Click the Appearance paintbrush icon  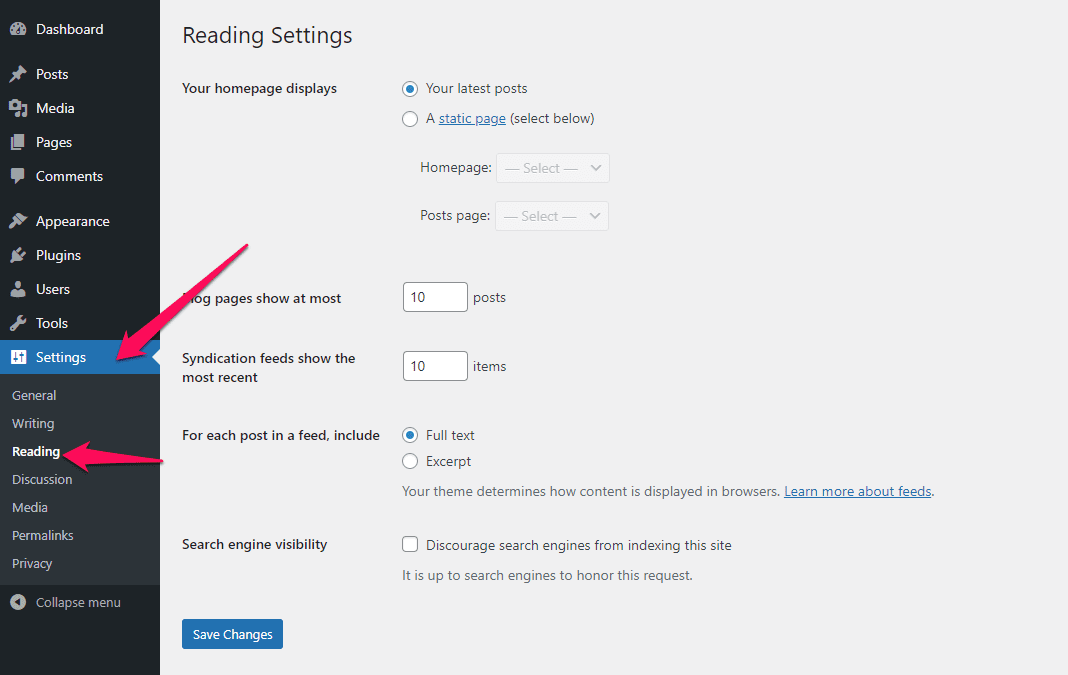point(18,221)
